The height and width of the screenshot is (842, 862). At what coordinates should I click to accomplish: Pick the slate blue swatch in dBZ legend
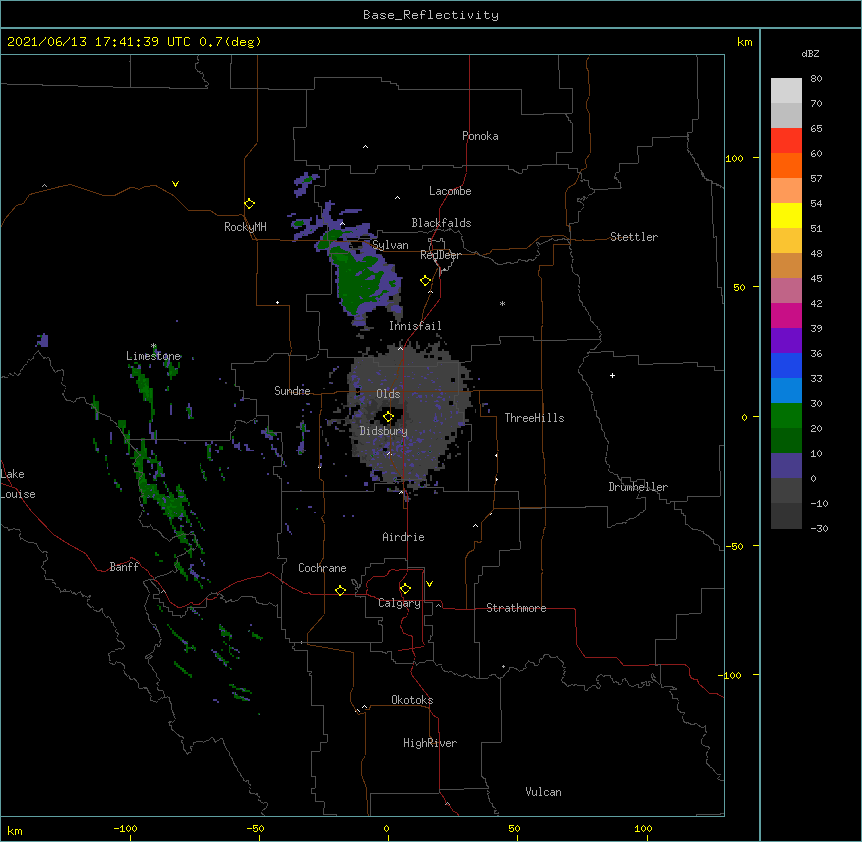(x=786, y=466)
